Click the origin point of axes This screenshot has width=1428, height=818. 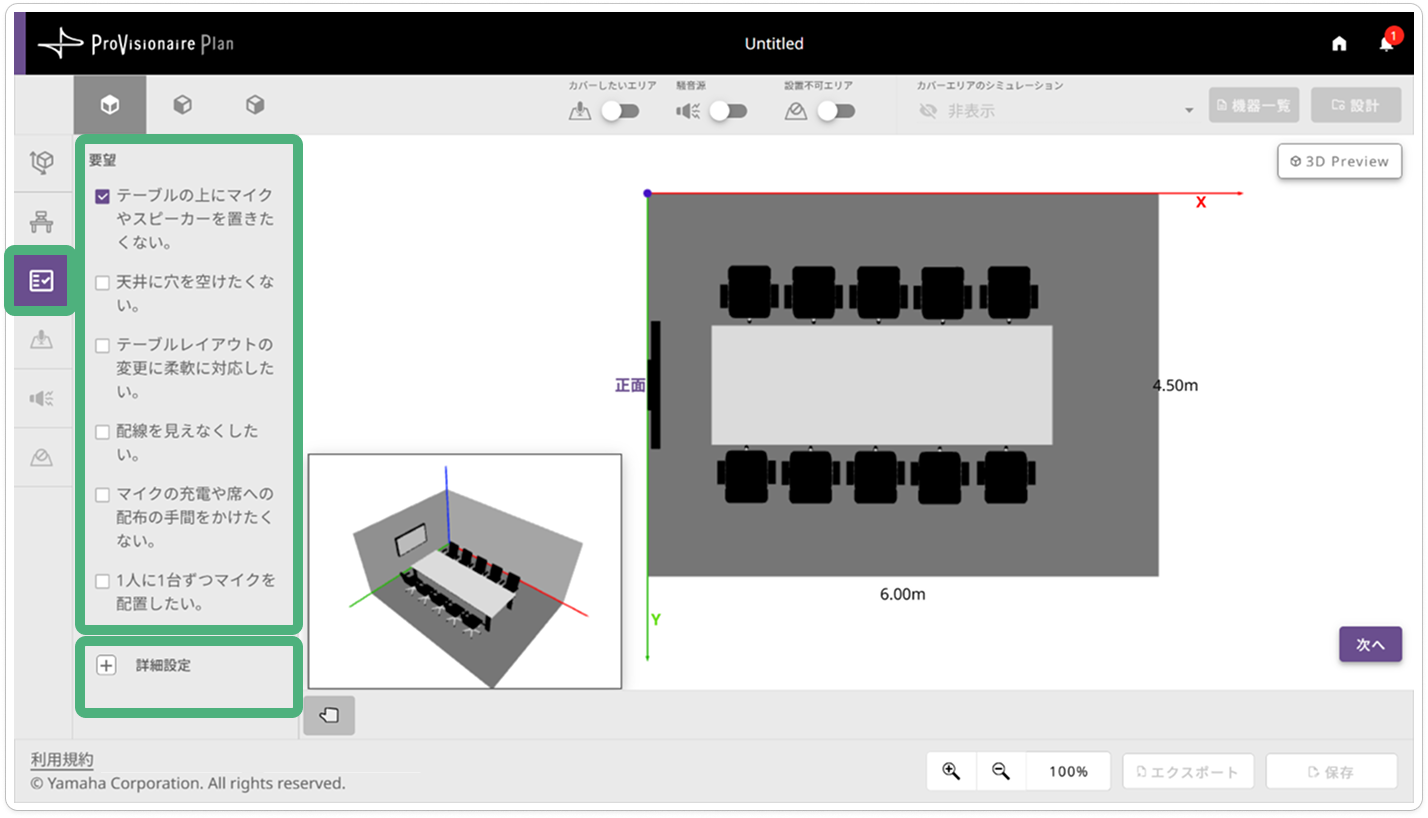point(647,193)
